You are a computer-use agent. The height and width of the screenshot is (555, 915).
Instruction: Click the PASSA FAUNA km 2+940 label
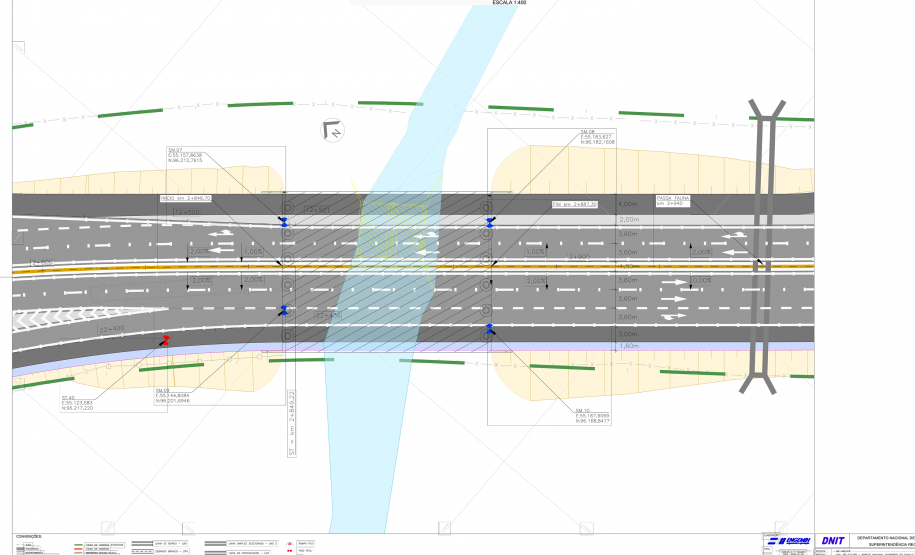[673, 200]
